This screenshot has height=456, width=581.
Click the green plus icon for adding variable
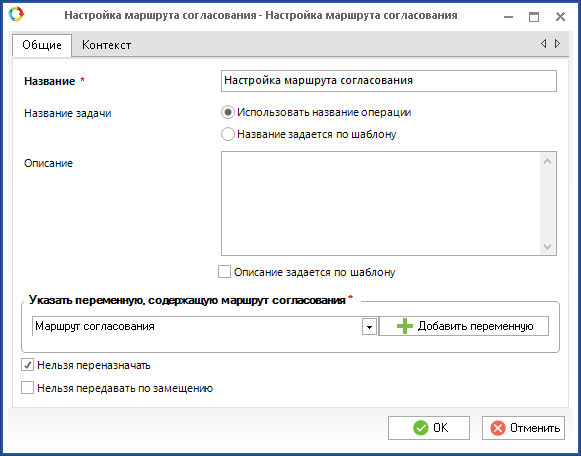point(405,326)
